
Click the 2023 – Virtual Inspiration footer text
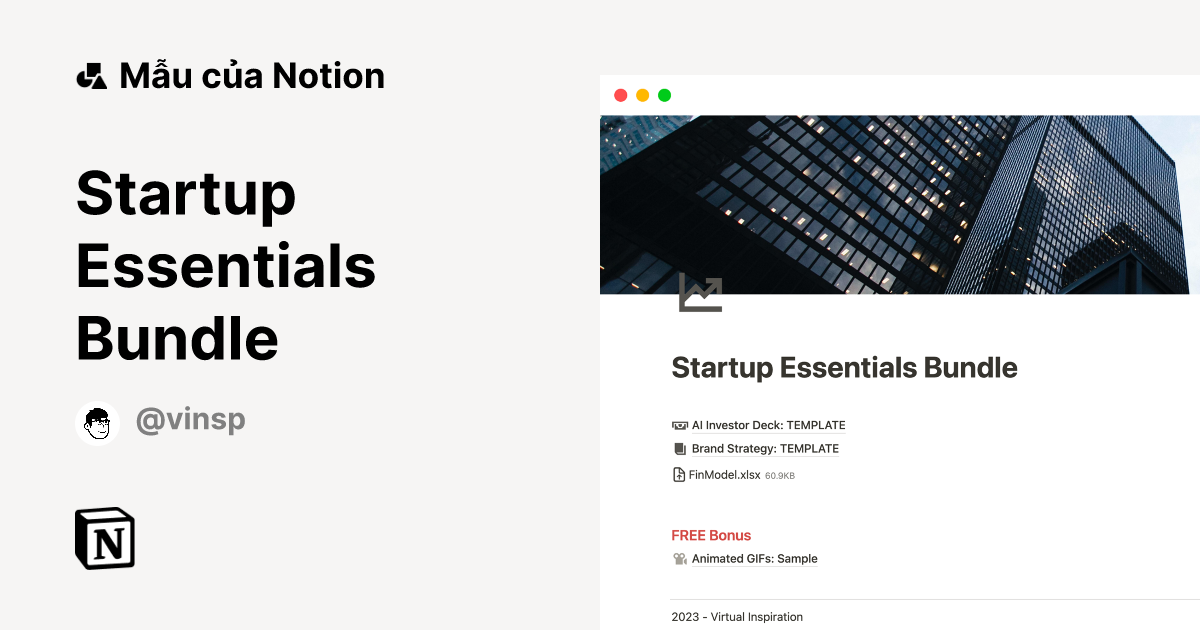click(737, 616)
